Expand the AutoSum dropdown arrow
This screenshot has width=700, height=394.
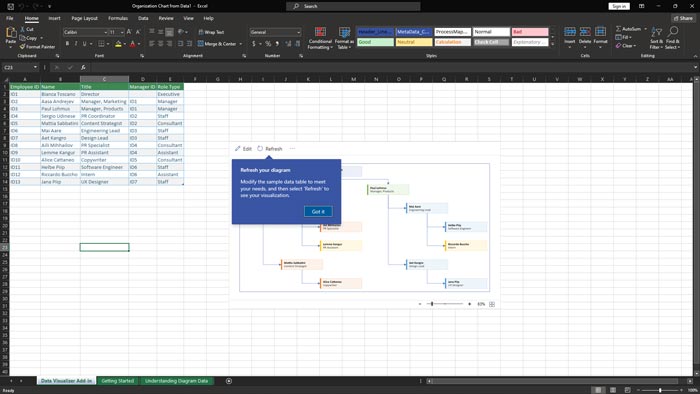645,29
